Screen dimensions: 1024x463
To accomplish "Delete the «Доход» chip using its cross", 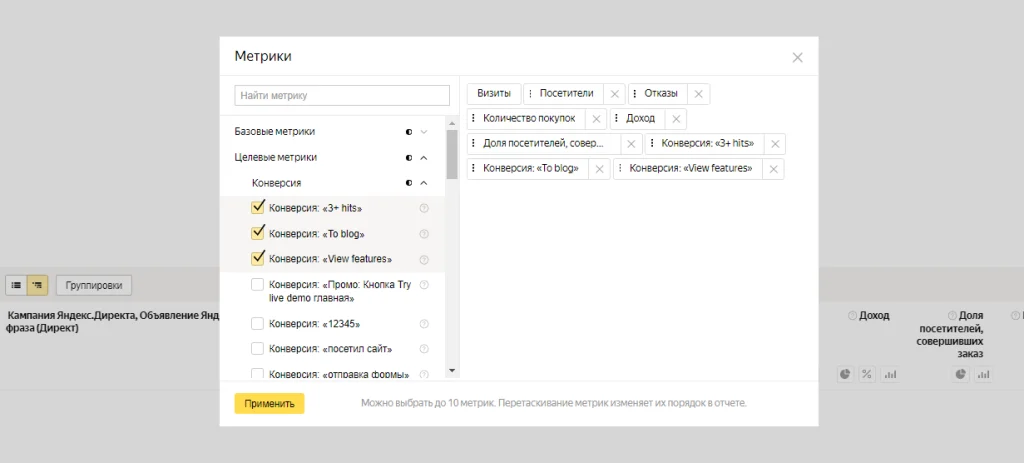I will pyautogui.click(x=676, y=119).
